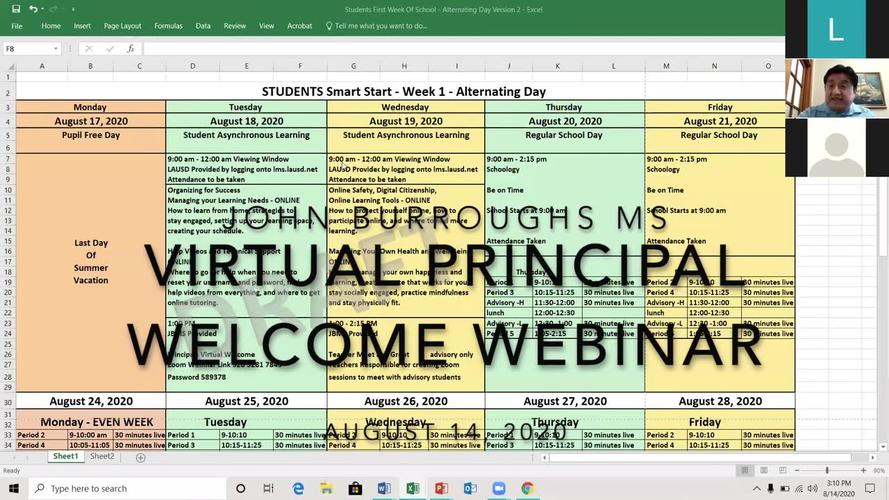
Task: Open the View ribbon tab
Action: (266, 26)
